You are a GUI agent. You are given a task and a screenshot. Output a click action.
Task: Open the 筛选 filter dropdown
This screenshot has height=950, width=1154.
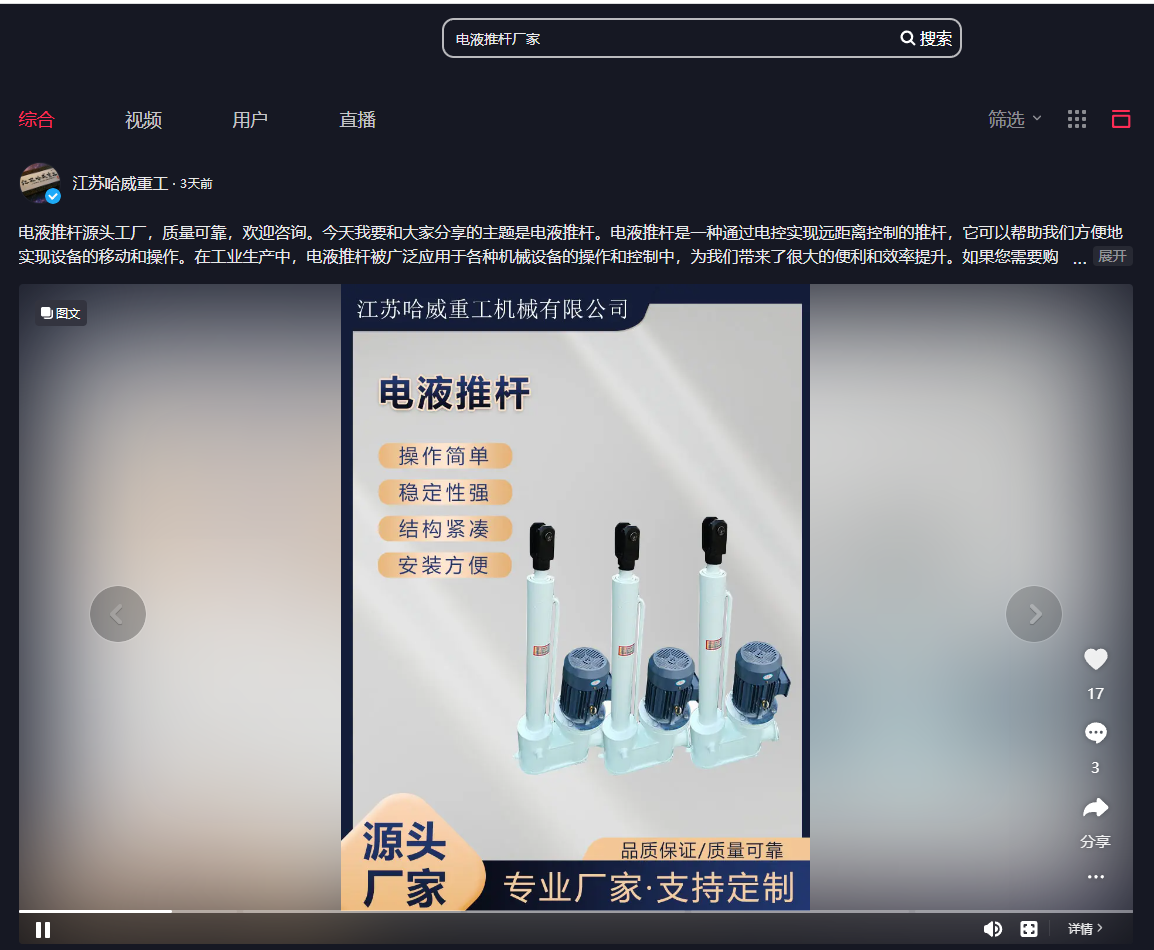(x=1014, y=119)
